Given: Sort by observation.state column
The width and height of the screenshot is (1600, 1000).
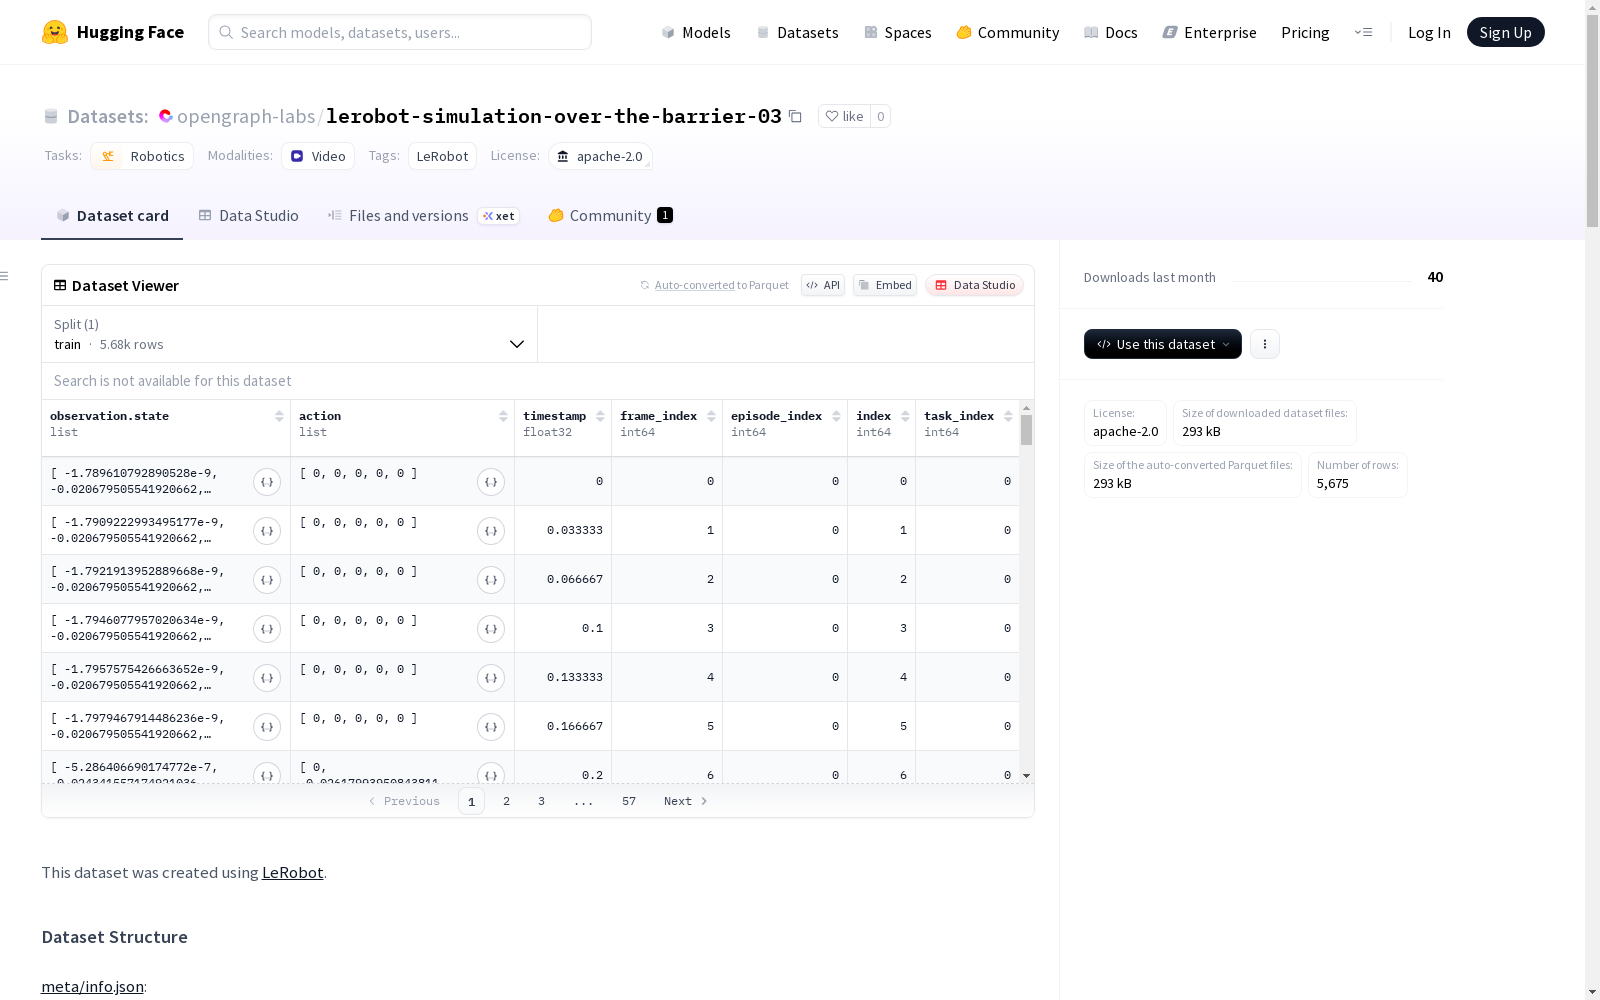Looking at the screenshot, I should click(279, 416).
